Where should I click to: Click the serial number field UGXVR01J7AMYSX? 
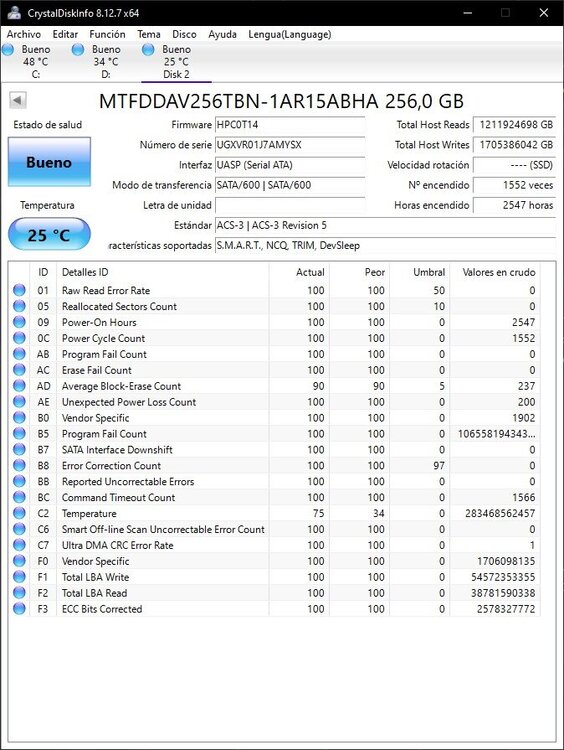click(290, 145)
